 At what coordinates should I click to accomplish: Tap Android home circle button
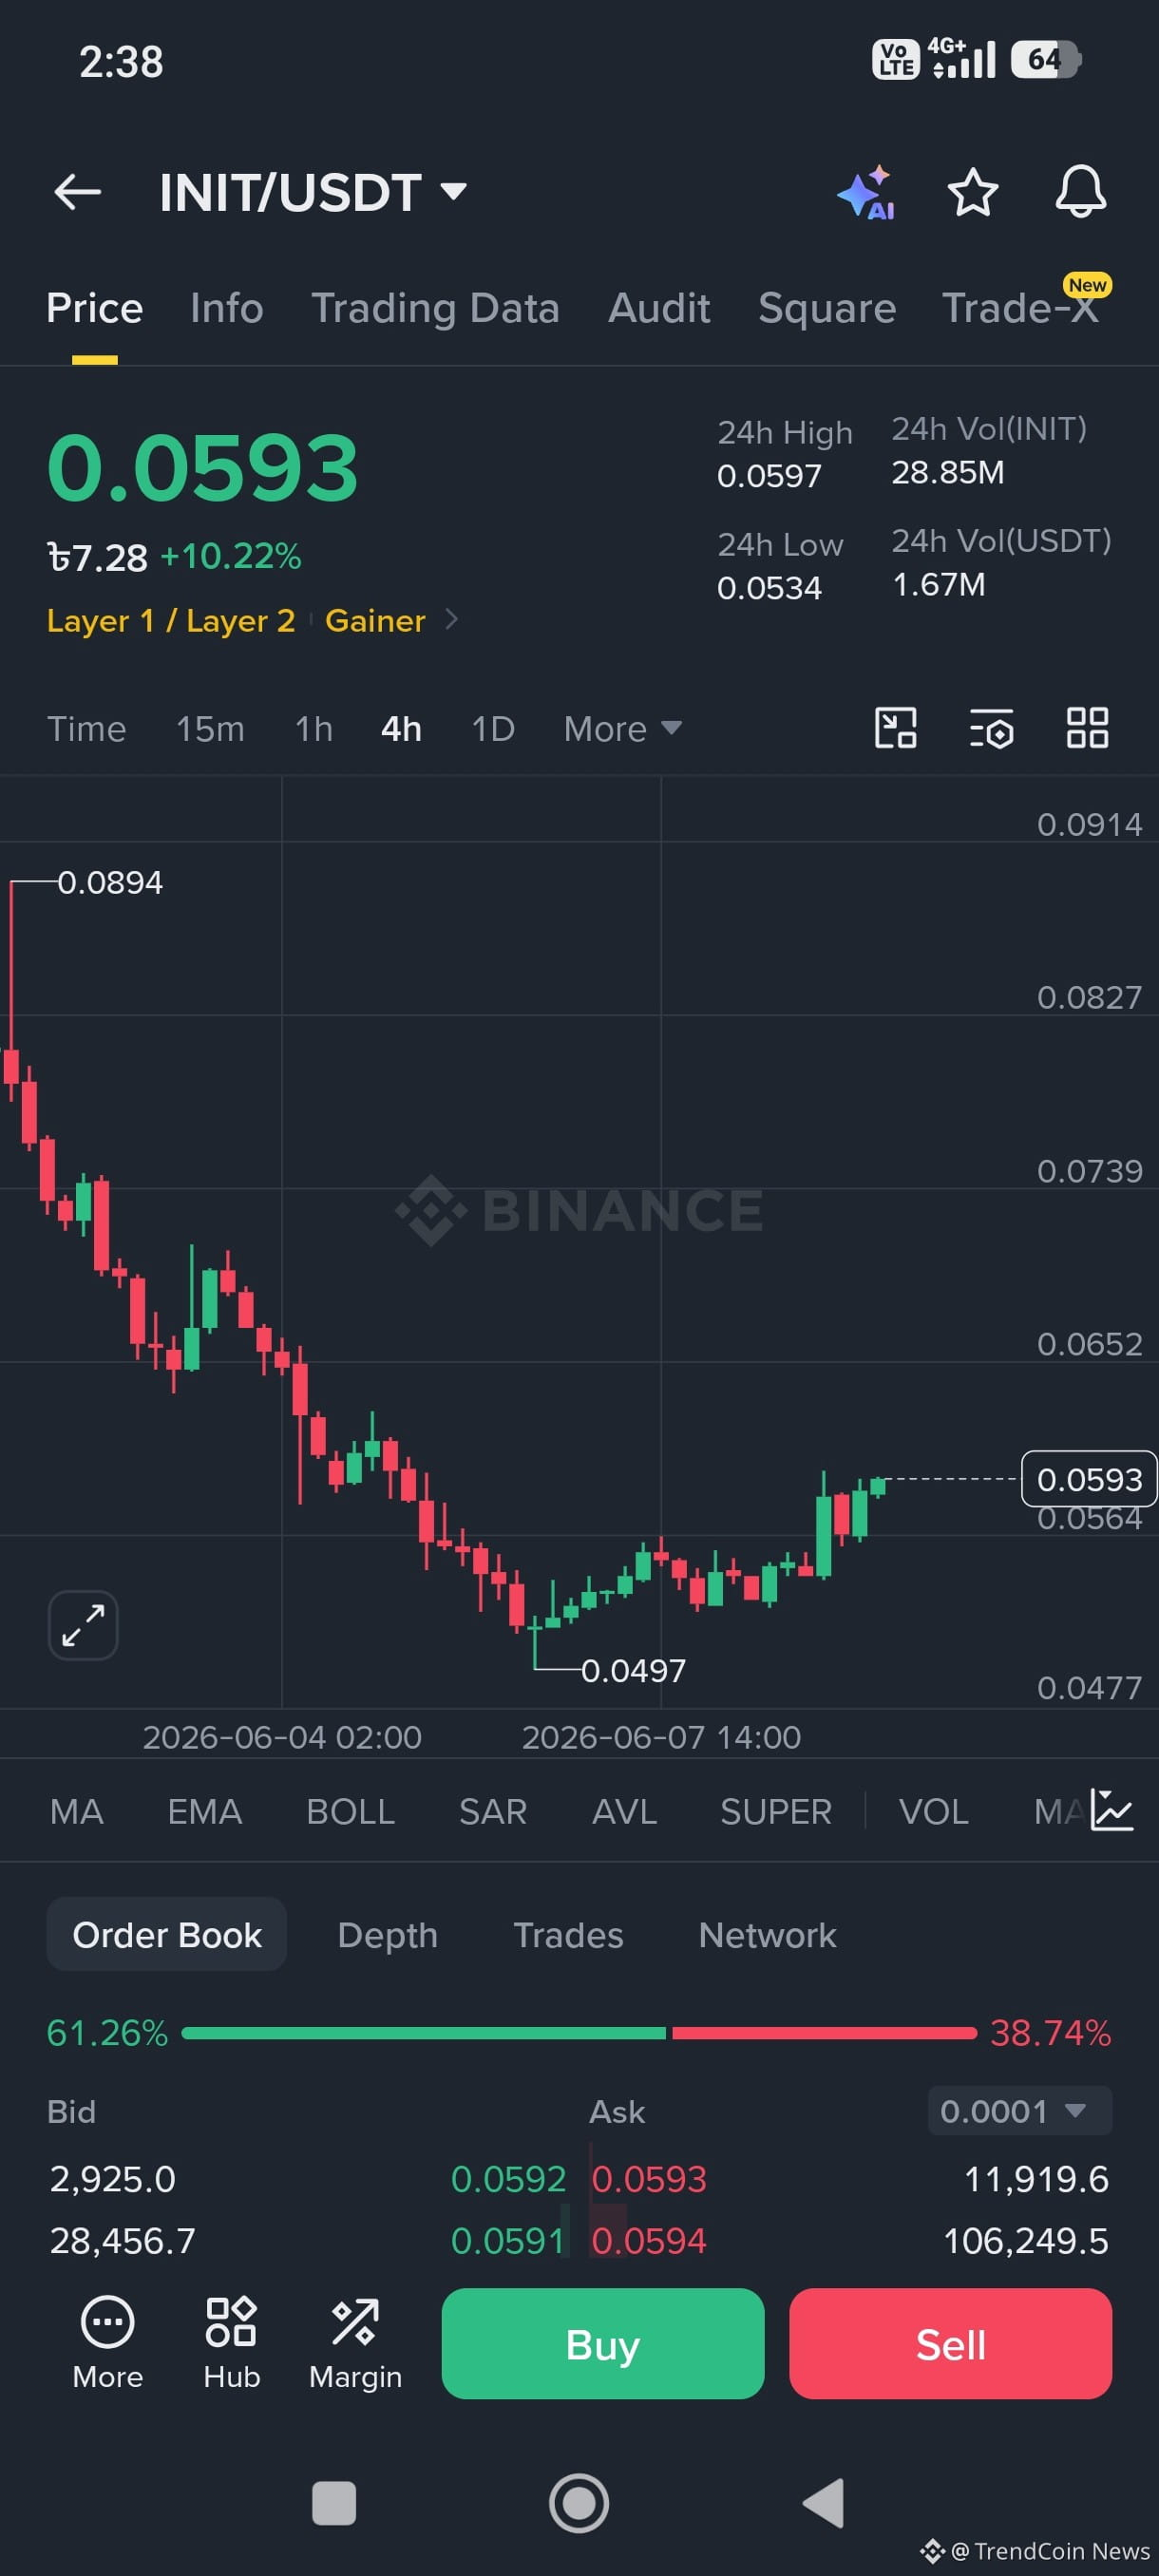[x=579, y=2504]
